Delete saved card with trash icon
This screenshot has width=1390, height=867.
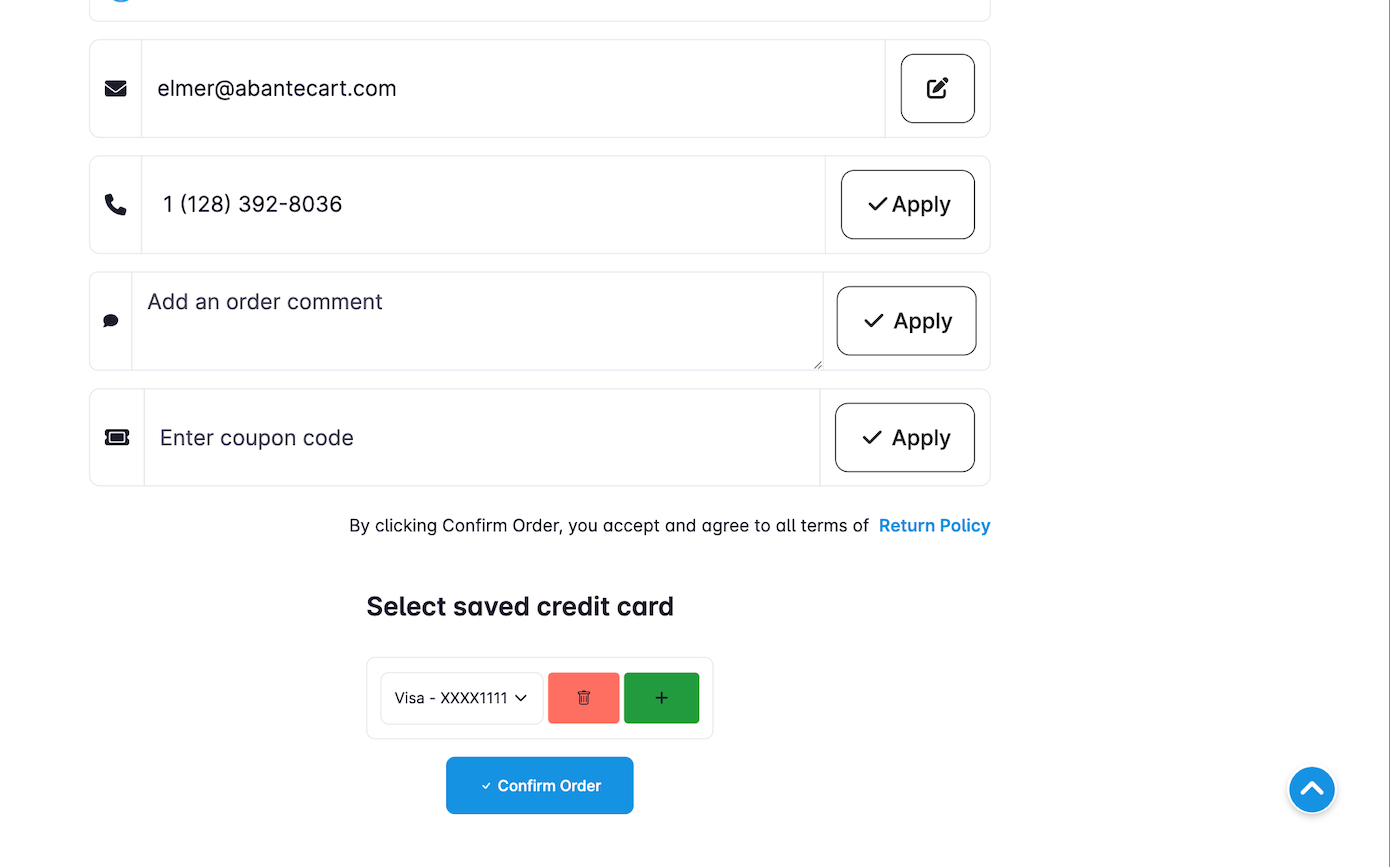[x=584, y=698]
